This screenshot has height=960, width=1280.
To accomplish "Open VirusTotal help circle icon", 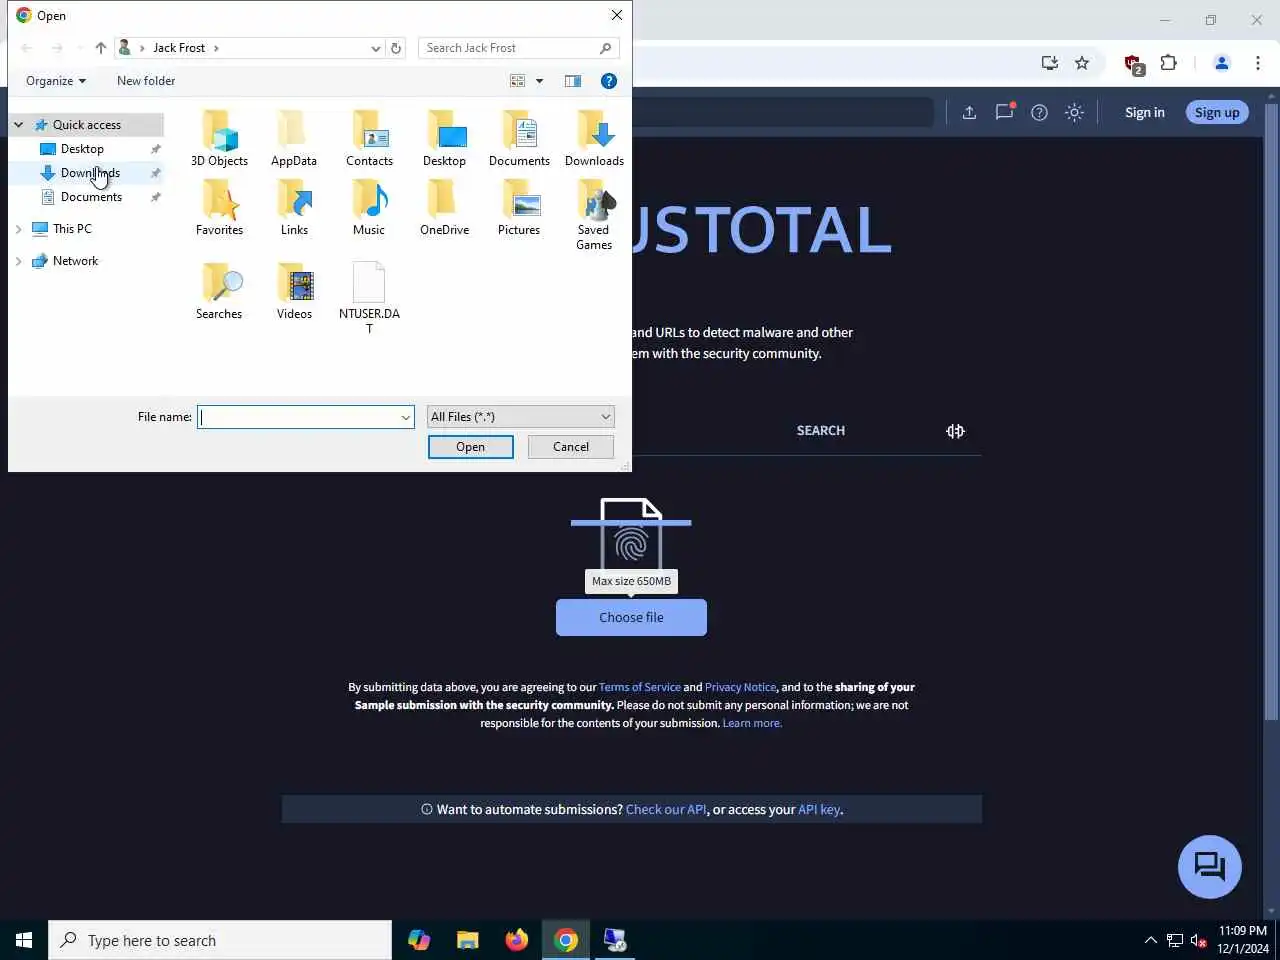I will 1039,112.
